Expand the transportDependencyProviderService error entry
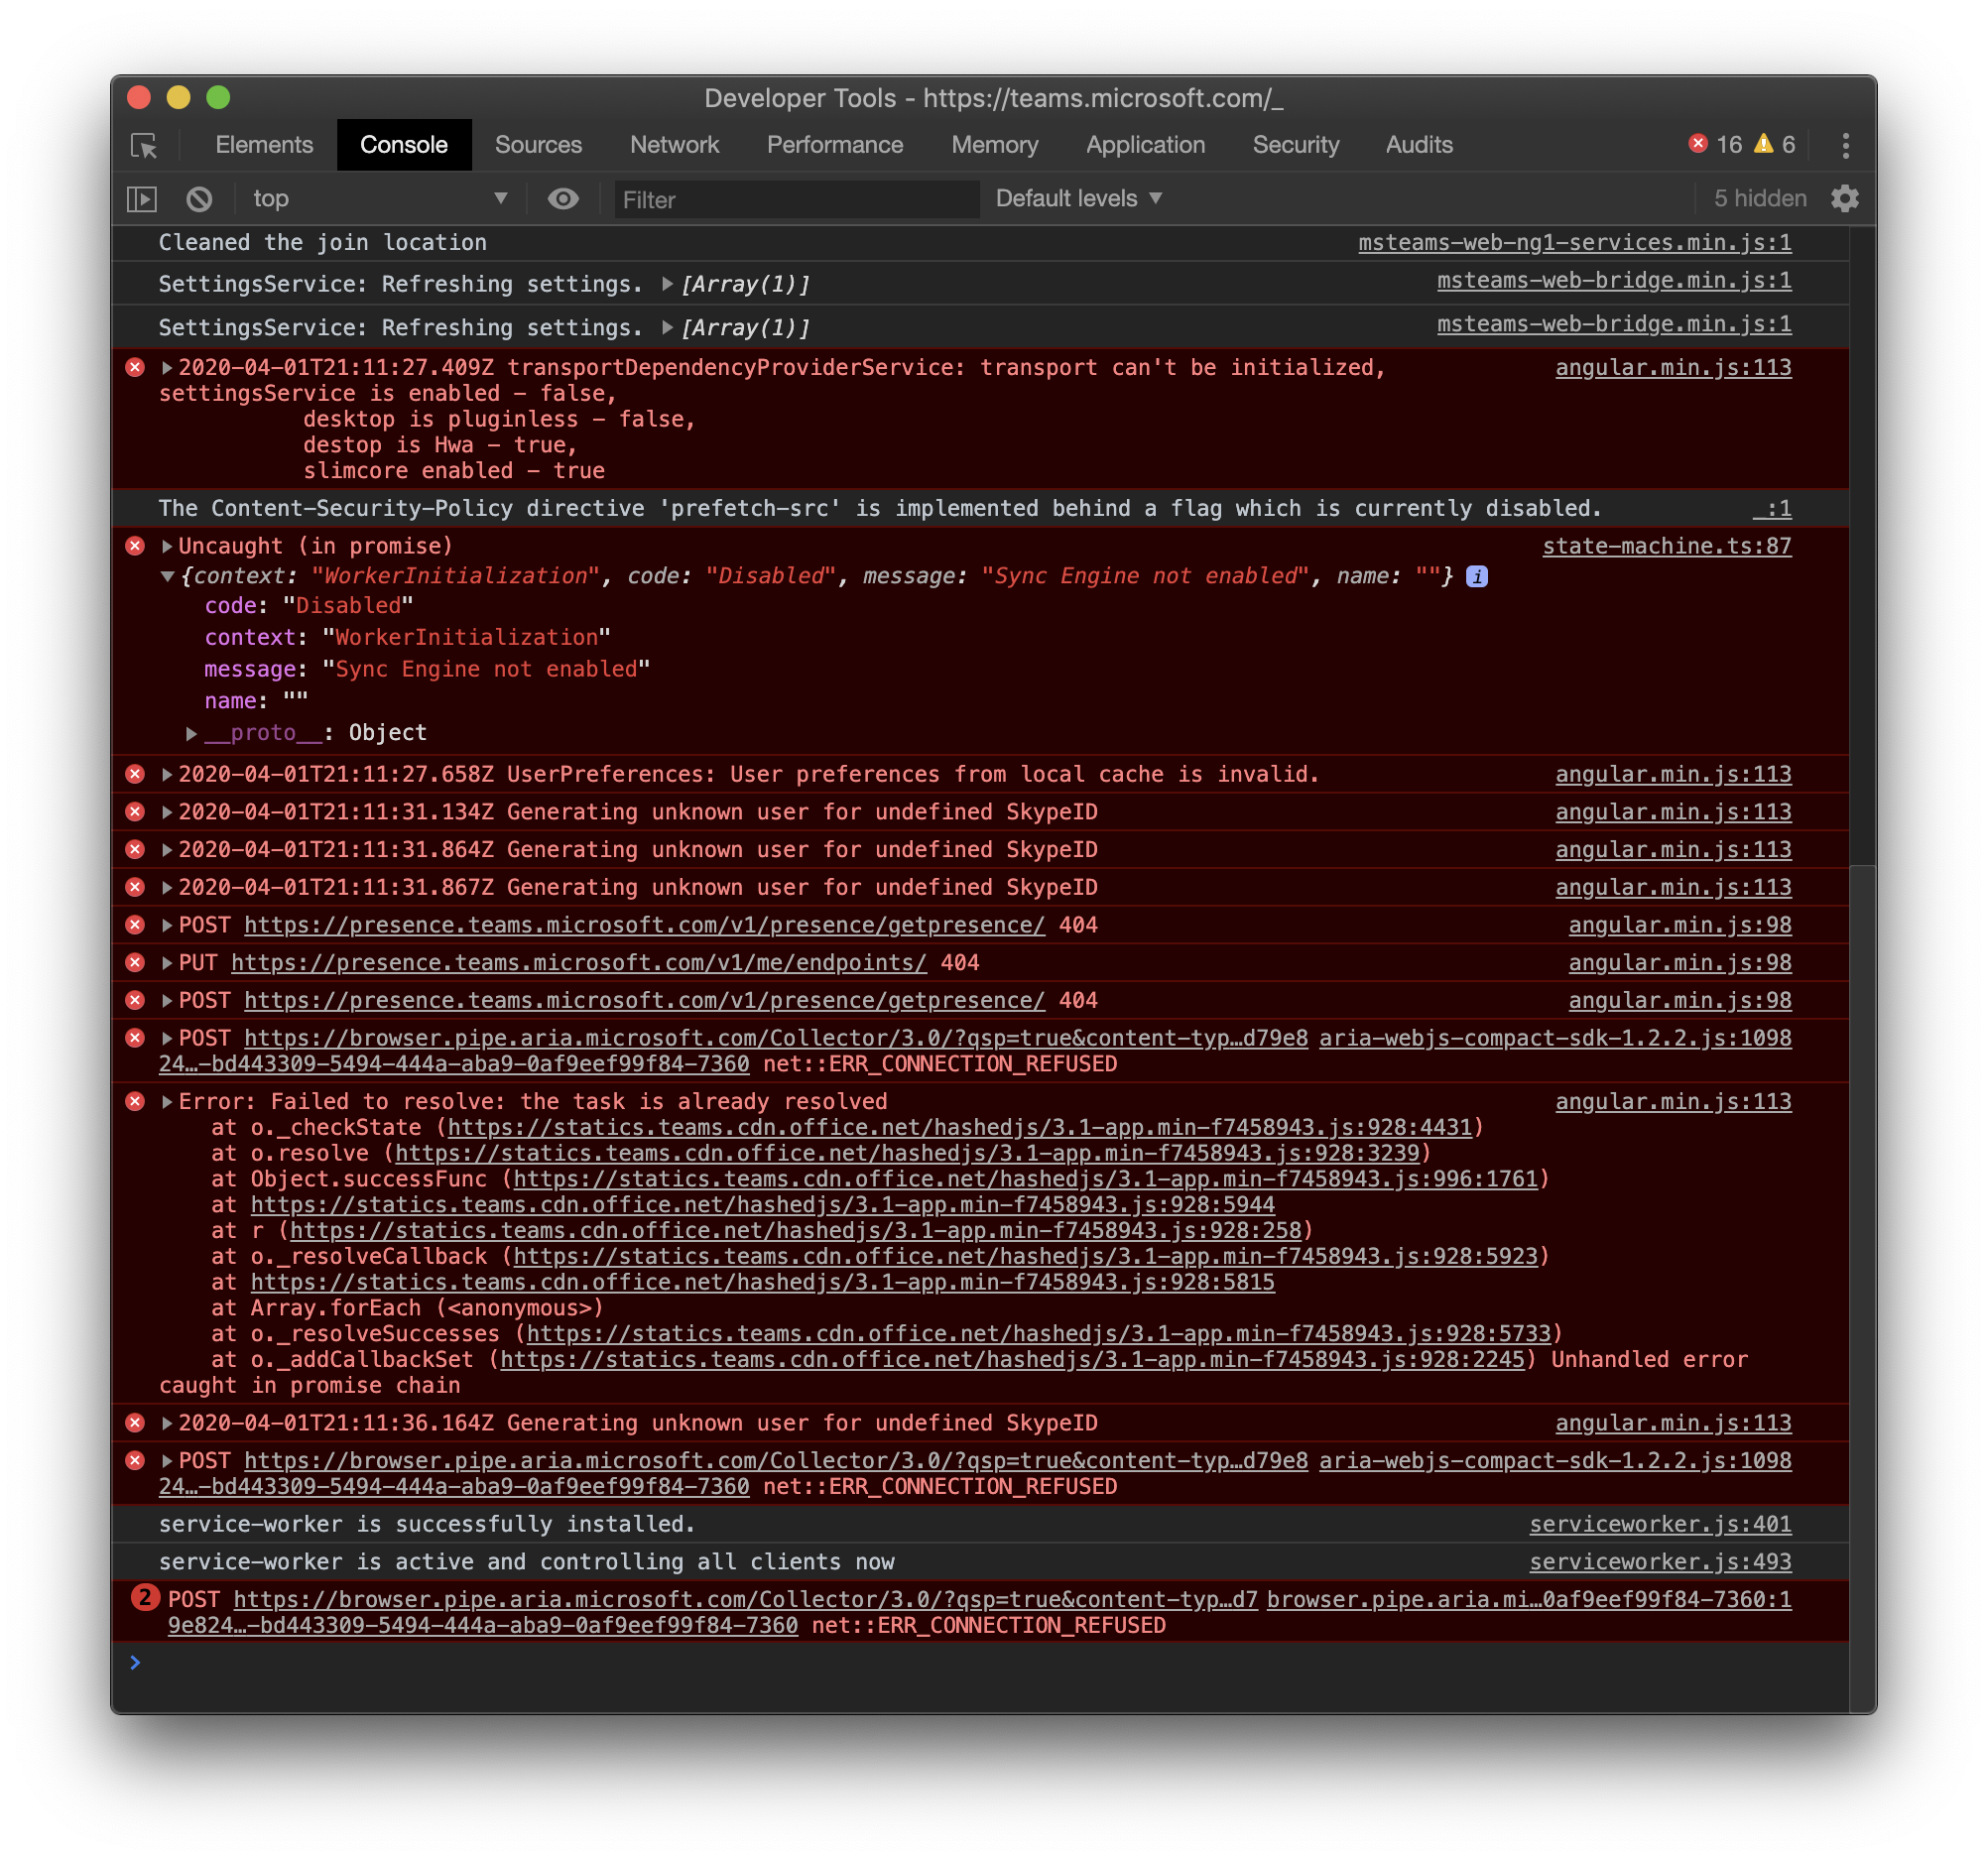This screenshot has height=1861, width=1988. click(x=167, y=368)
